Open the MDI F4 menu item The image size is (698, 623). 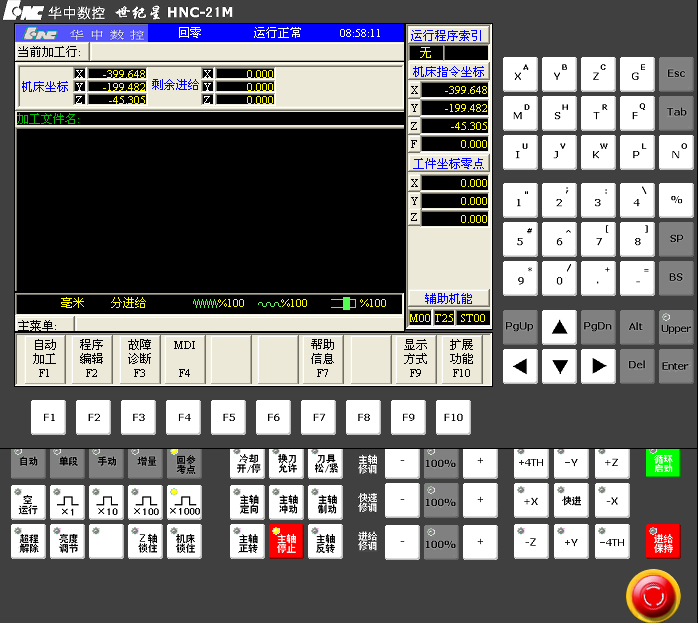click(184, 359)
